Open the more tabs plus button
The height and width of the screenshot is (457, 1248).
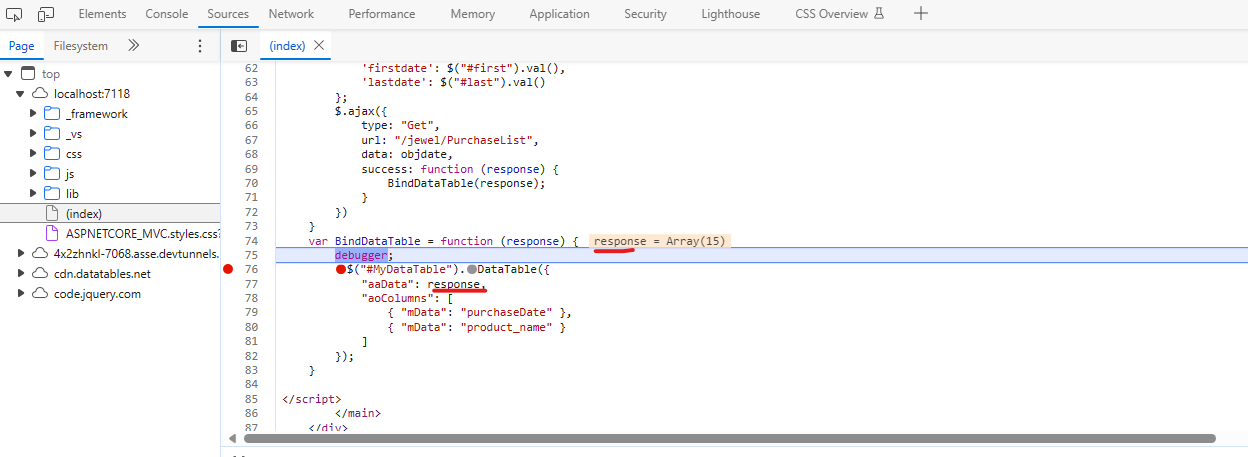pyautogui.click(x=921, y=14)
